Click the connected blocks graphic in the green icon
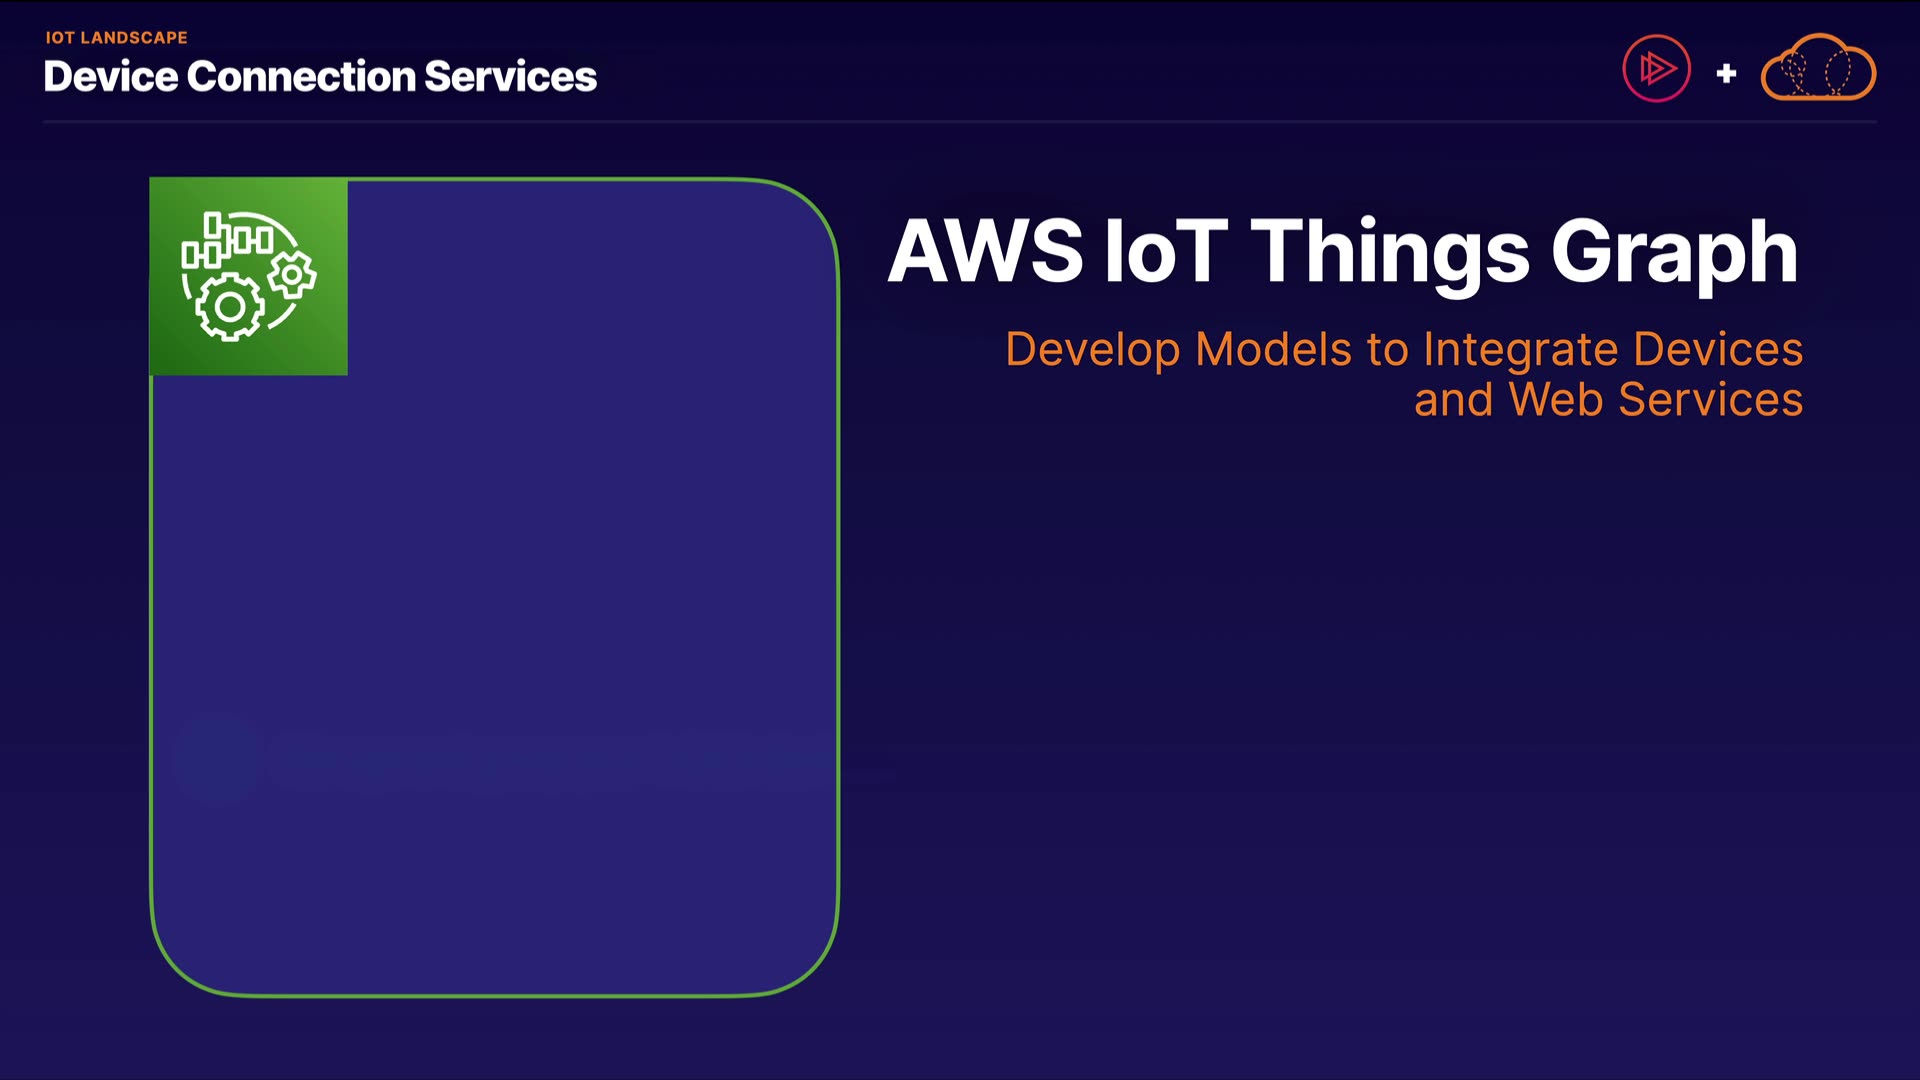 pos(228,240)
